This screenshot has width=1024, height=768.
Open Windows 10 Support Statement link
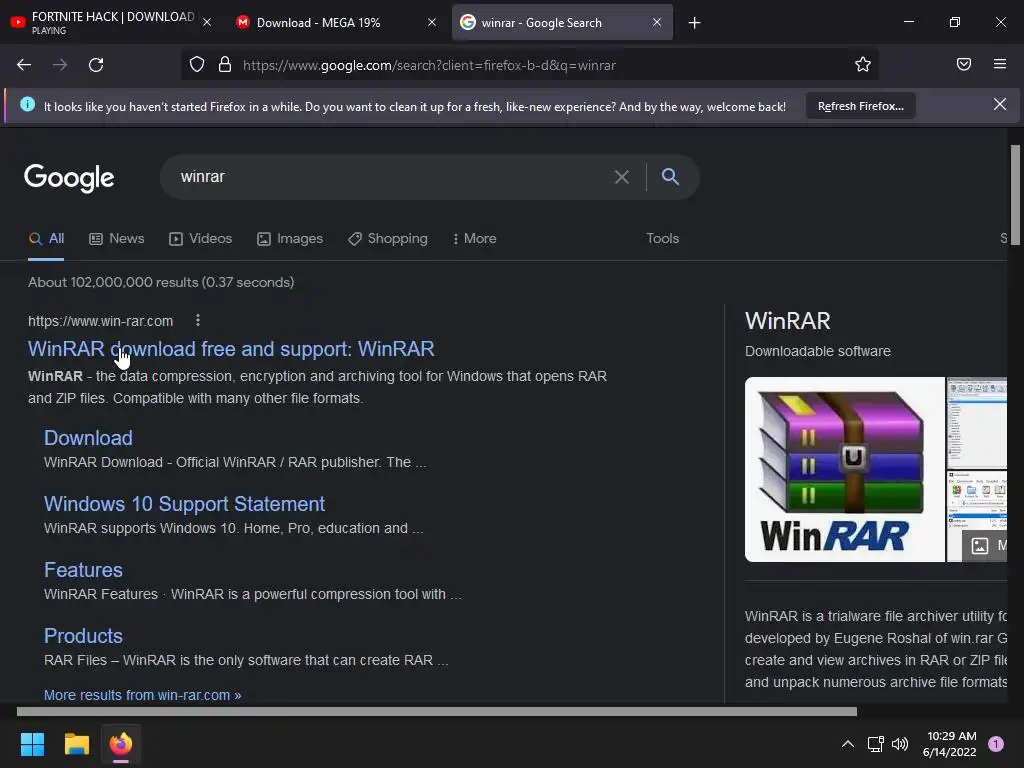184,504
